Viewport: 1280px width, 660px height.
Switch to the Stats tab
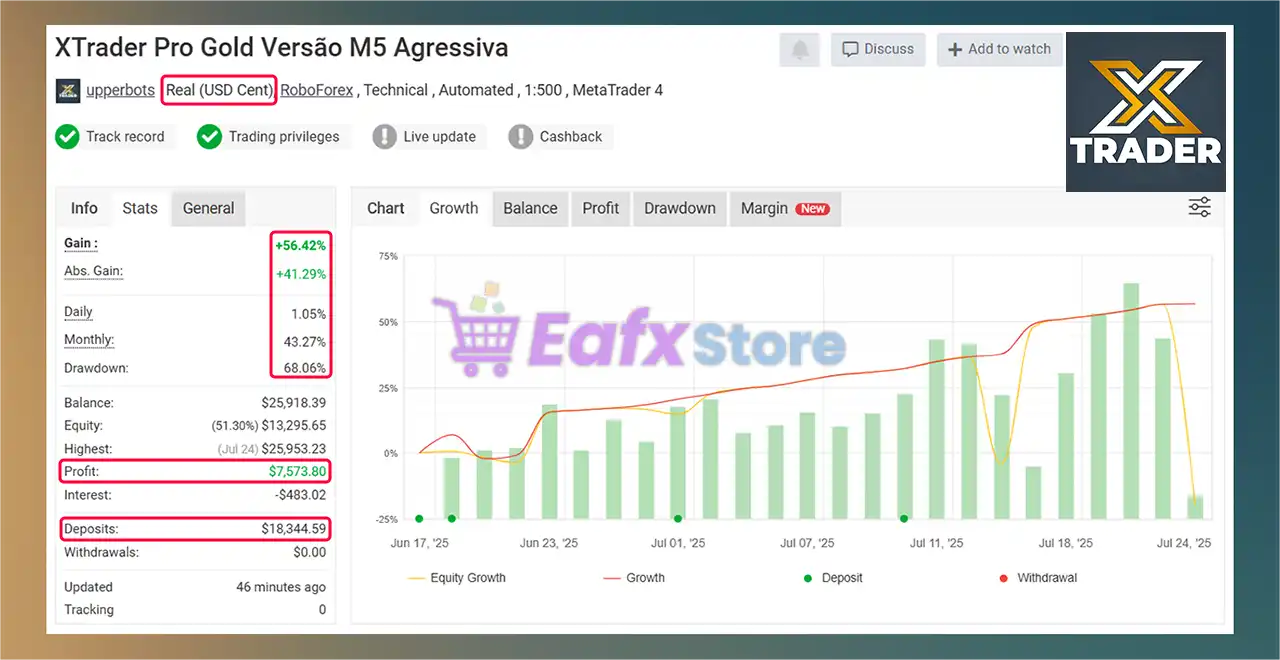click(x=140, y=208)
